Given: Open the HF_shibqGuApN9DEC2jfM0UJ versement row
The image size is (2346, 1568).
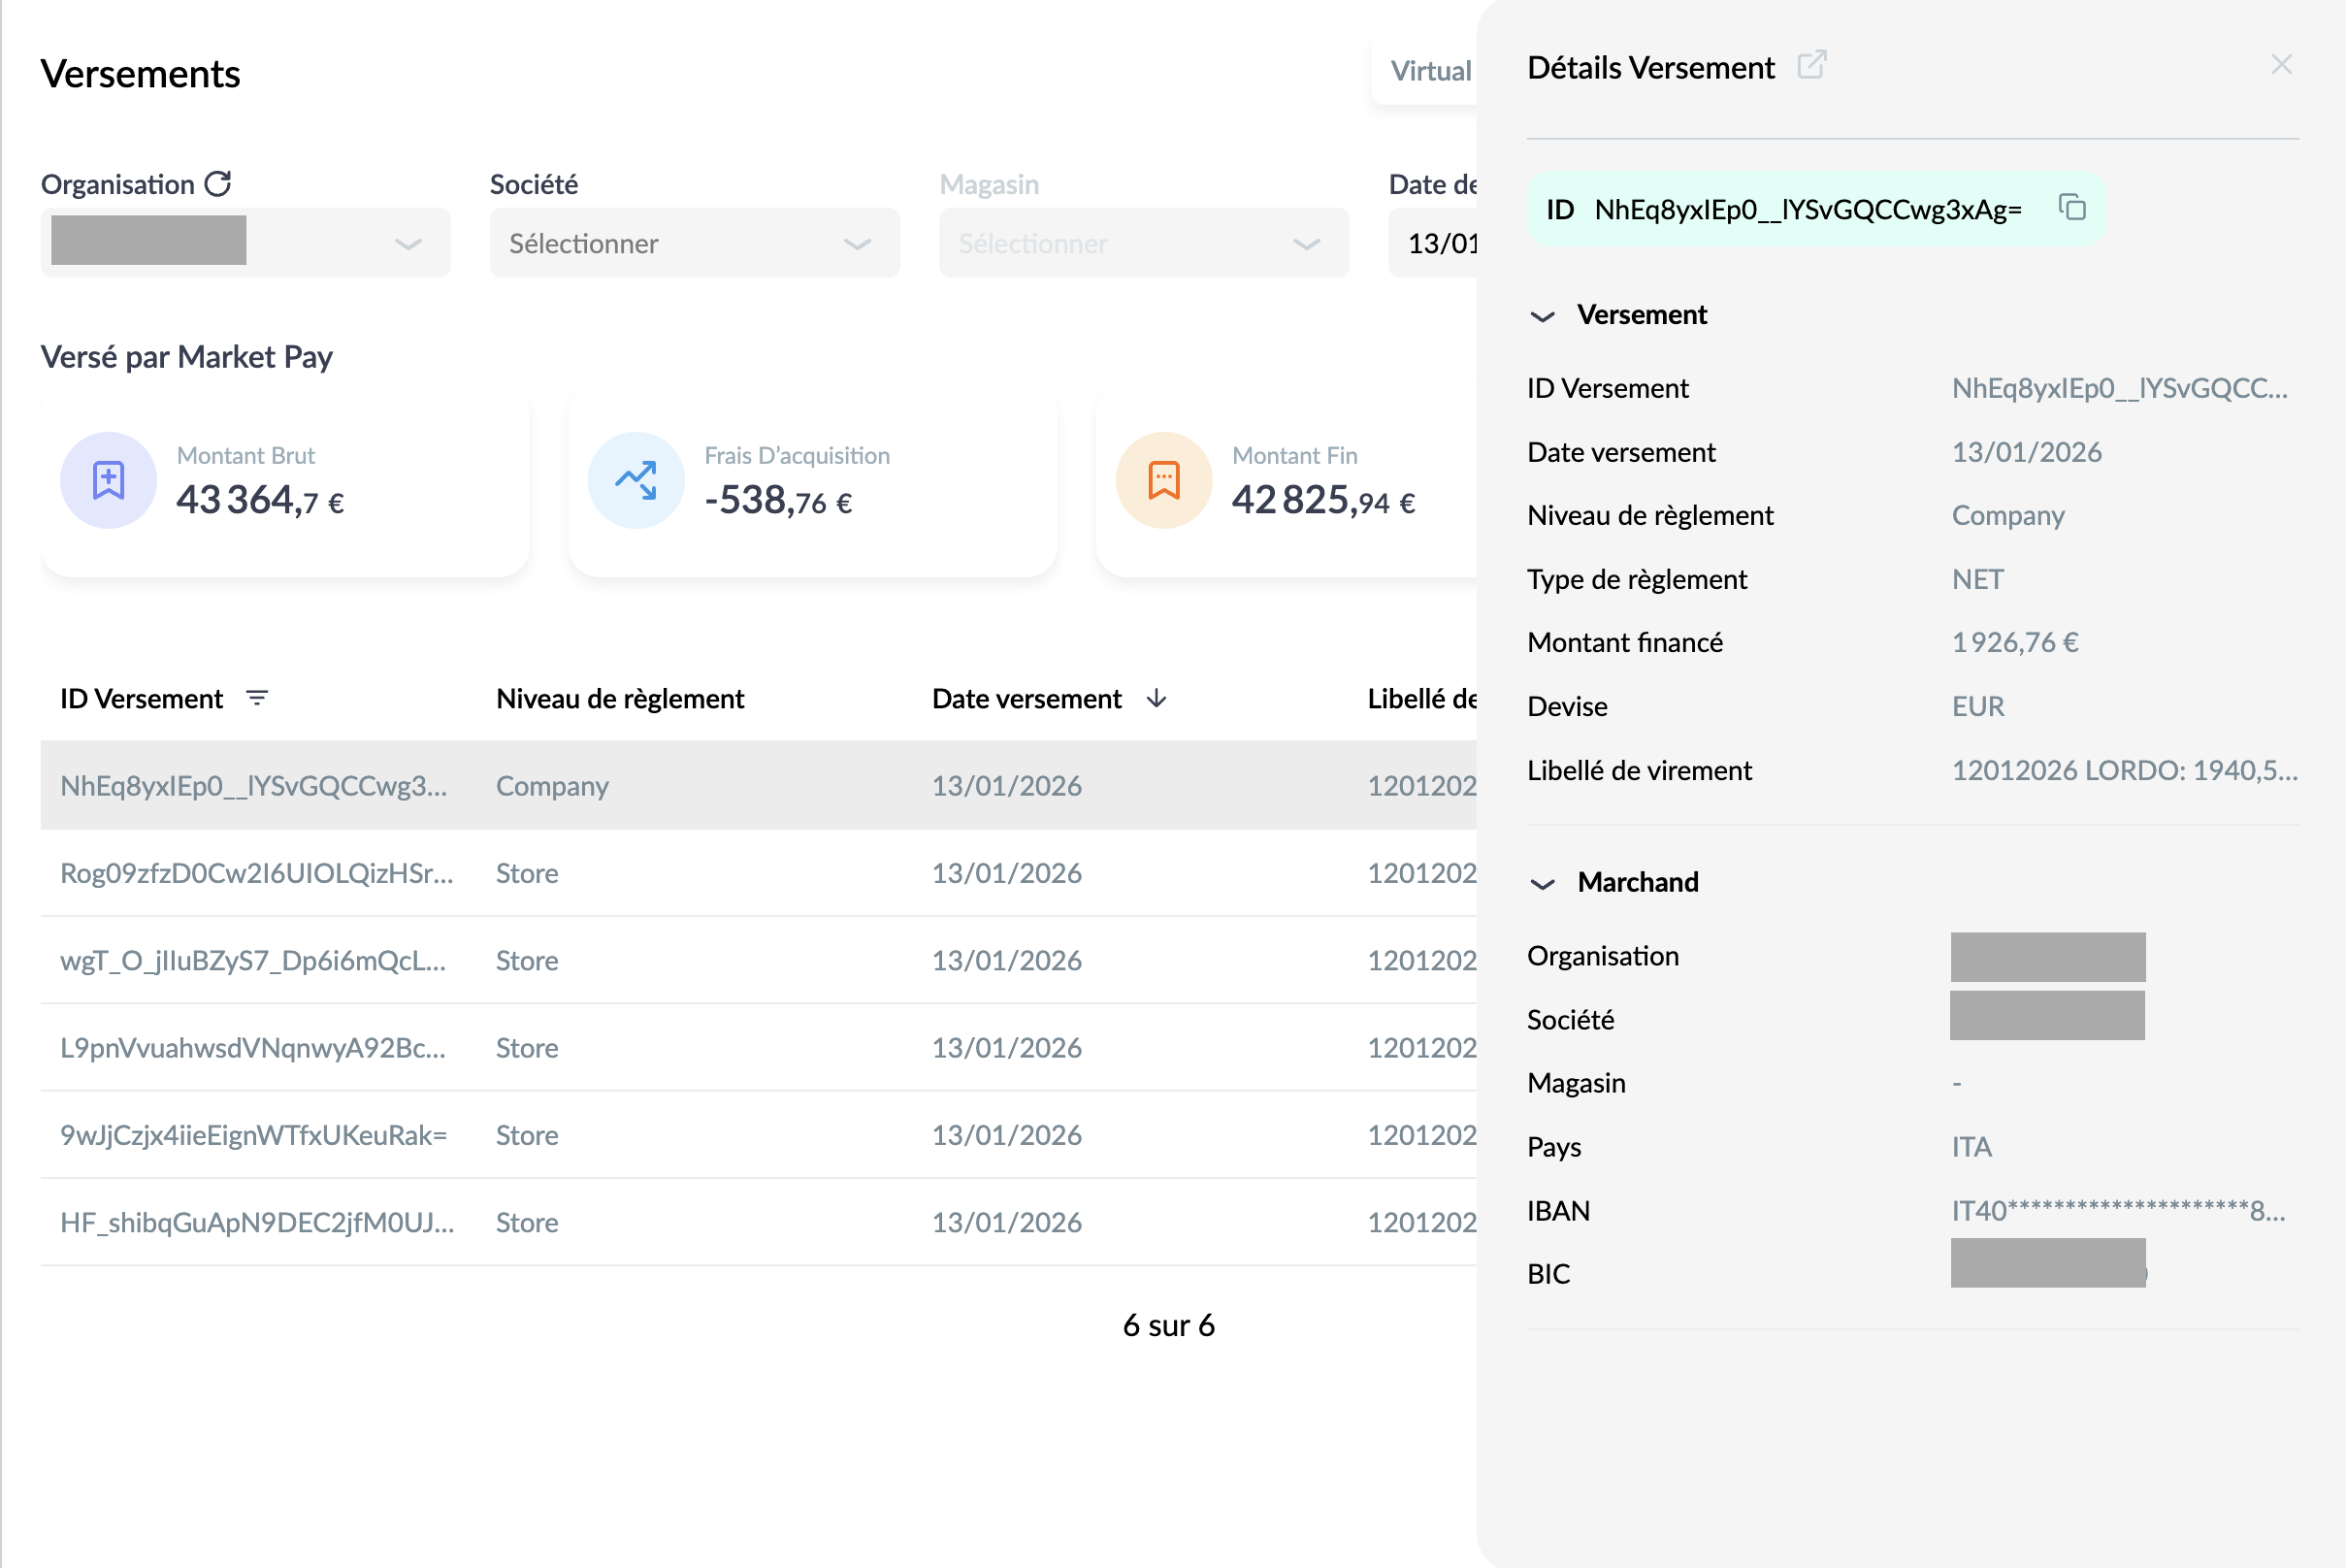Looking at the screenshot, I should pyautogui.click(x=758, y=1222).
